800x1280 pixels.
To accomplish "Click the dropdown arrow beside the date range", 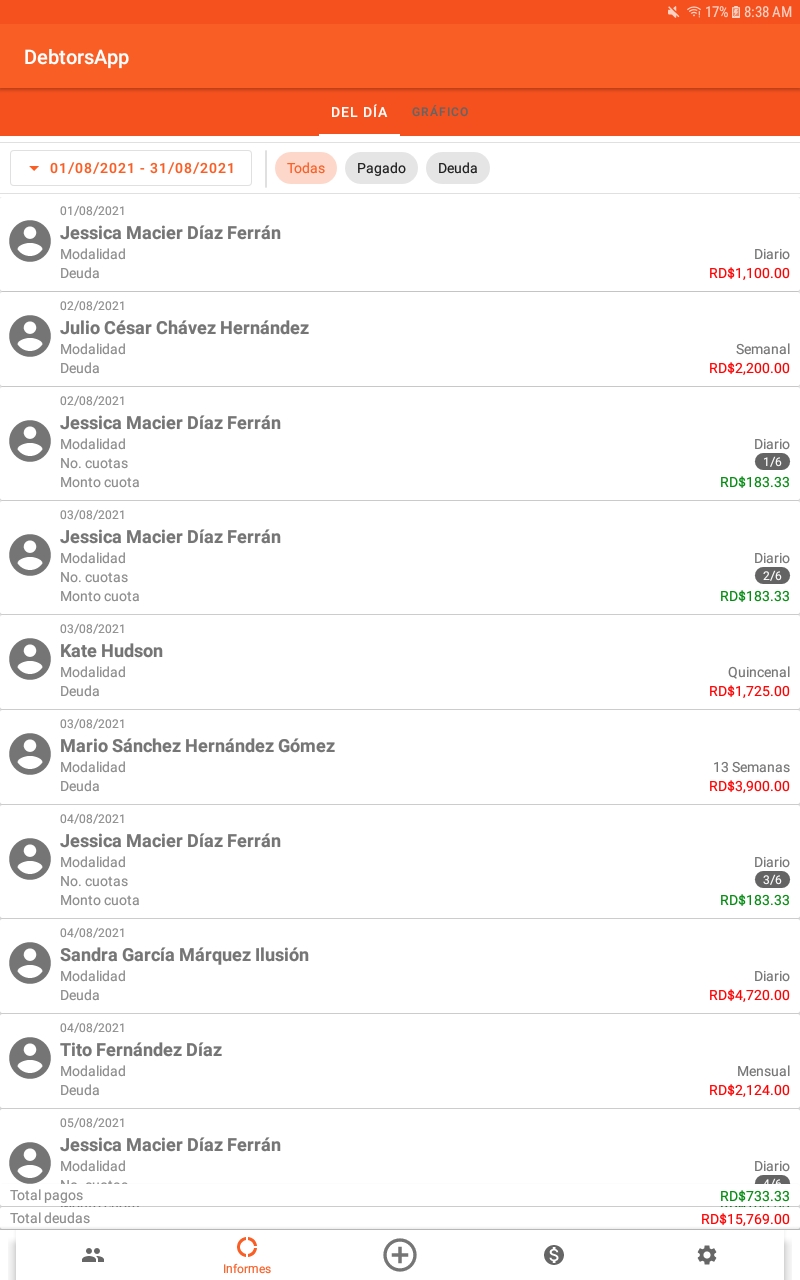I will (34, 168).
